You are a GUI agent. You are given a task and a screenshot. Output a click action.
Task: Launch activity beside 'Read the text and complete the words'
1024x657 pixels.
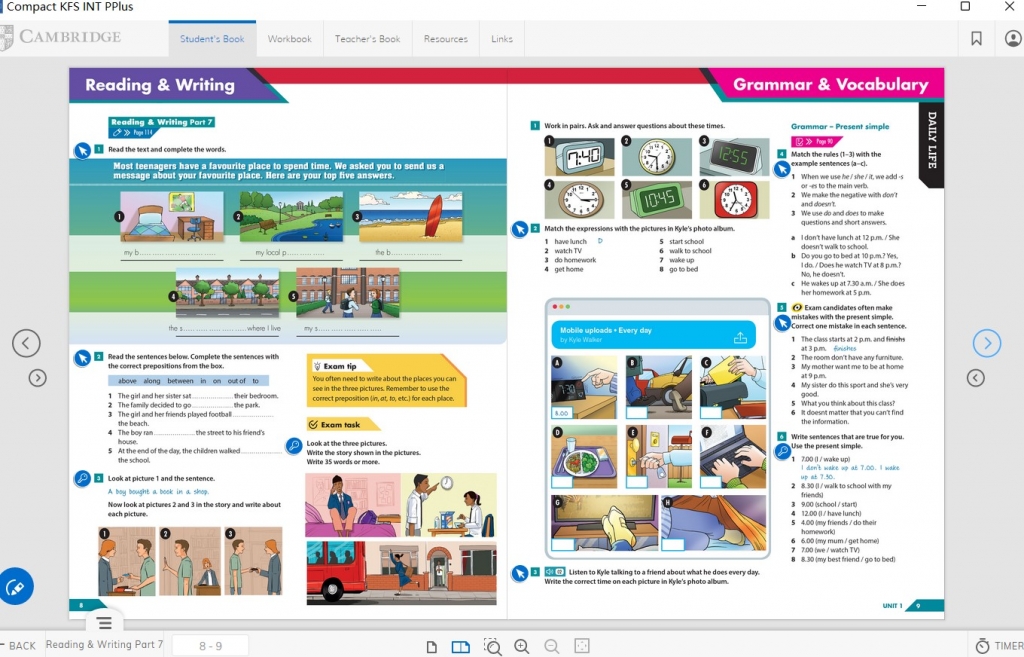[82, 150]
